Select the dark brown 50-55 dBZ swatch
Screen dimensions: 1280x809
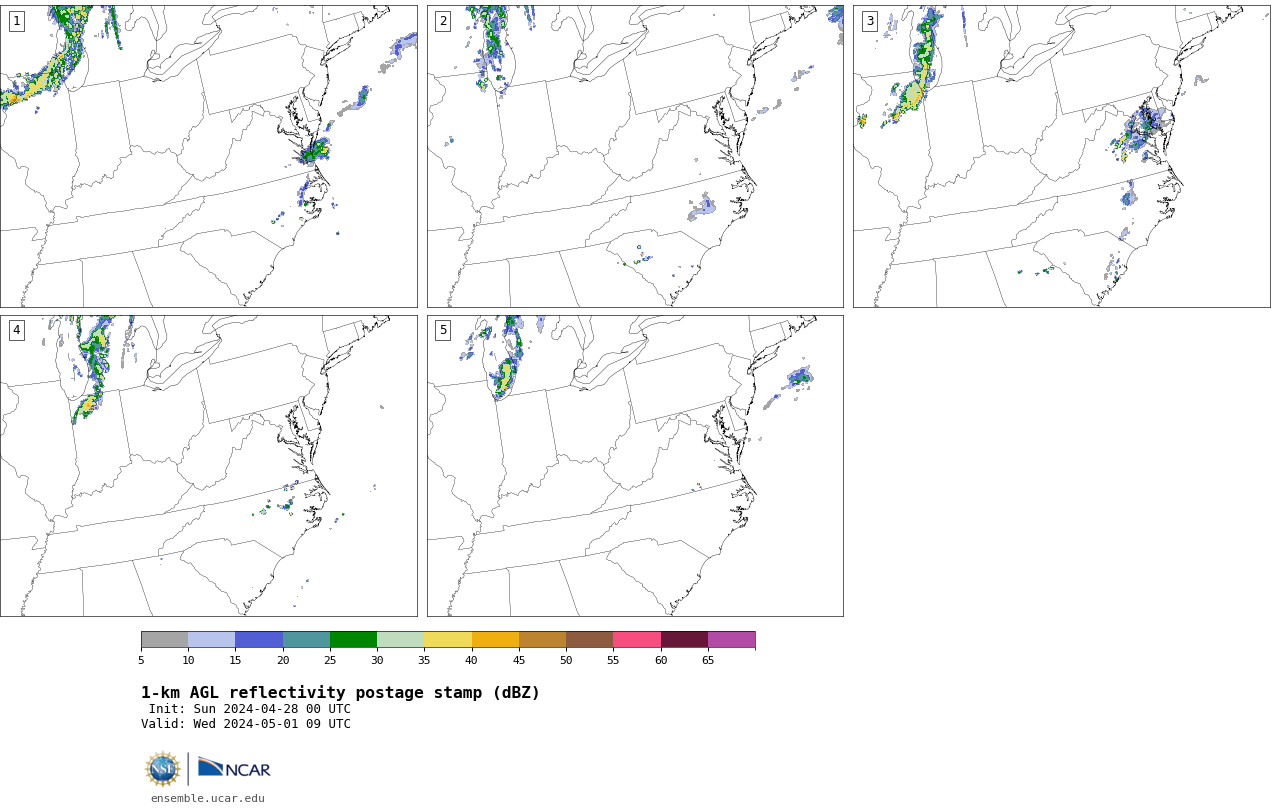pyautogui.click(x=589, y=640)
